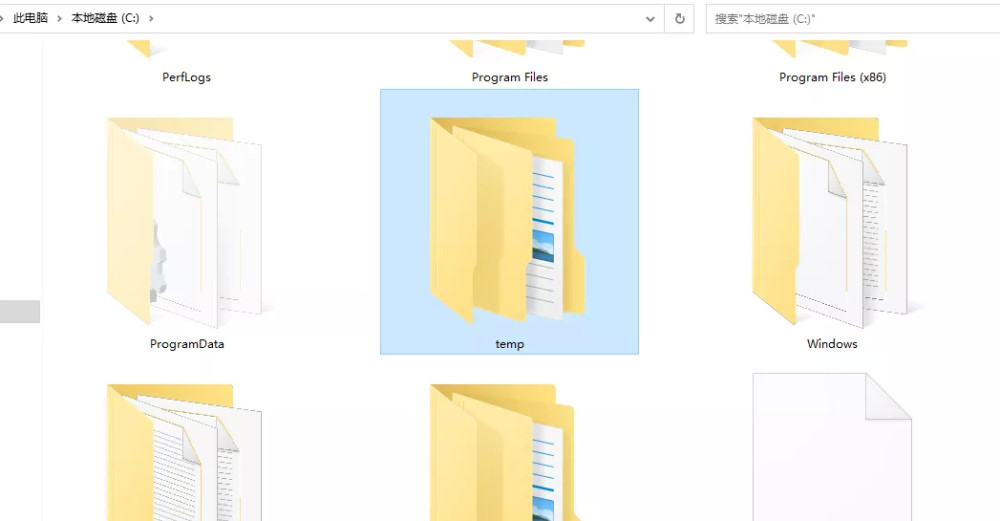Click the PerfLogs folder label
1000x521 pixels.
pyautogui.click(x=186, y=77)
